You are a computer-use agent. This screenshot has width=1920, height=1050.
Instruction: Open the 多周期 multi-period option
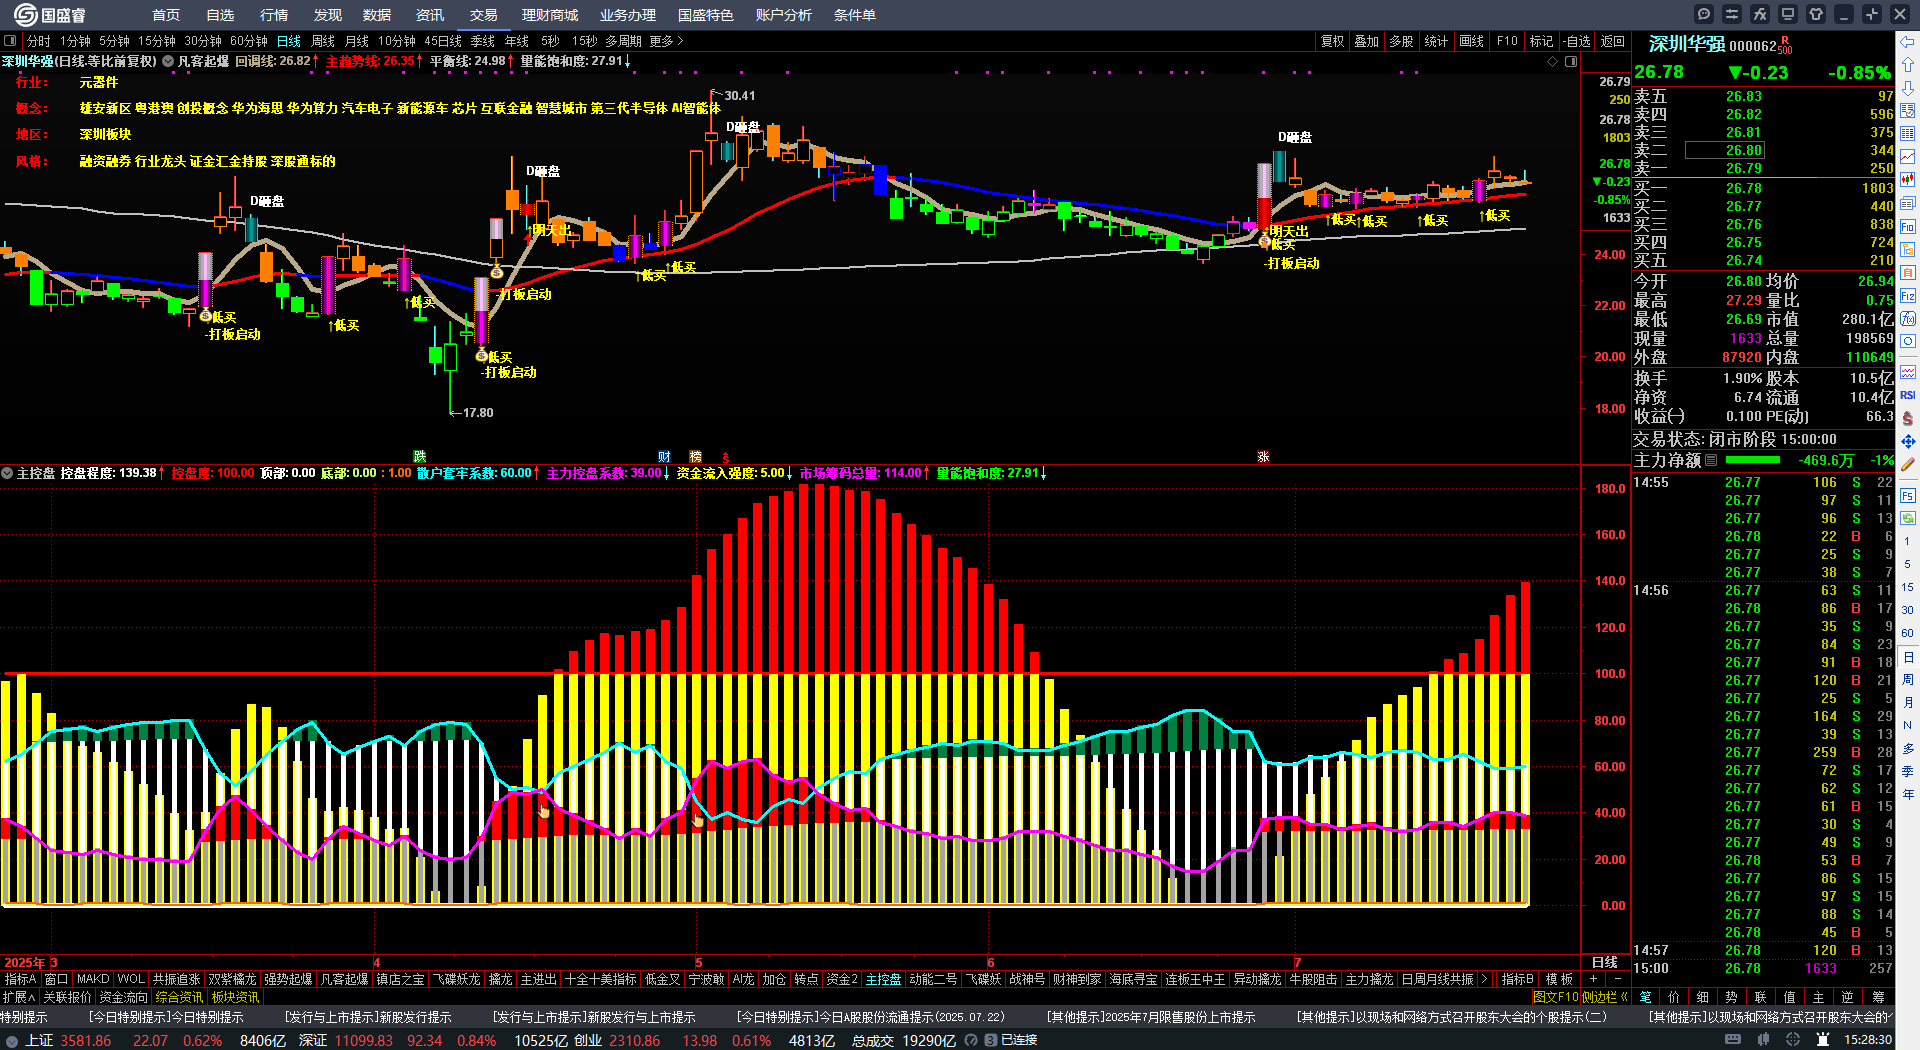623,41
